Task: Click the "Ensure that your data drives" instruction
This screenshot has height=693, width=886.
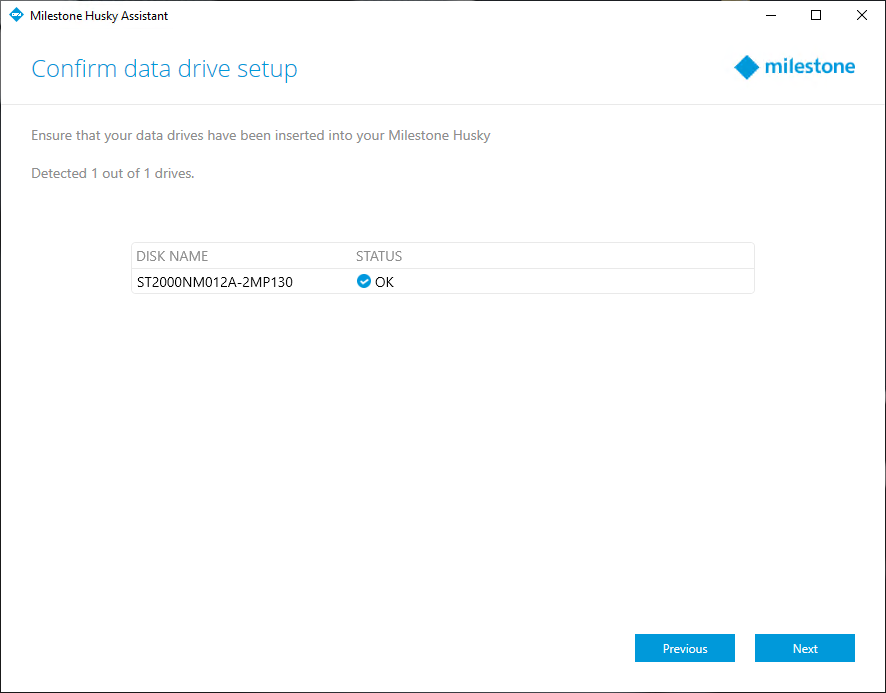Action: pos(260,135)
